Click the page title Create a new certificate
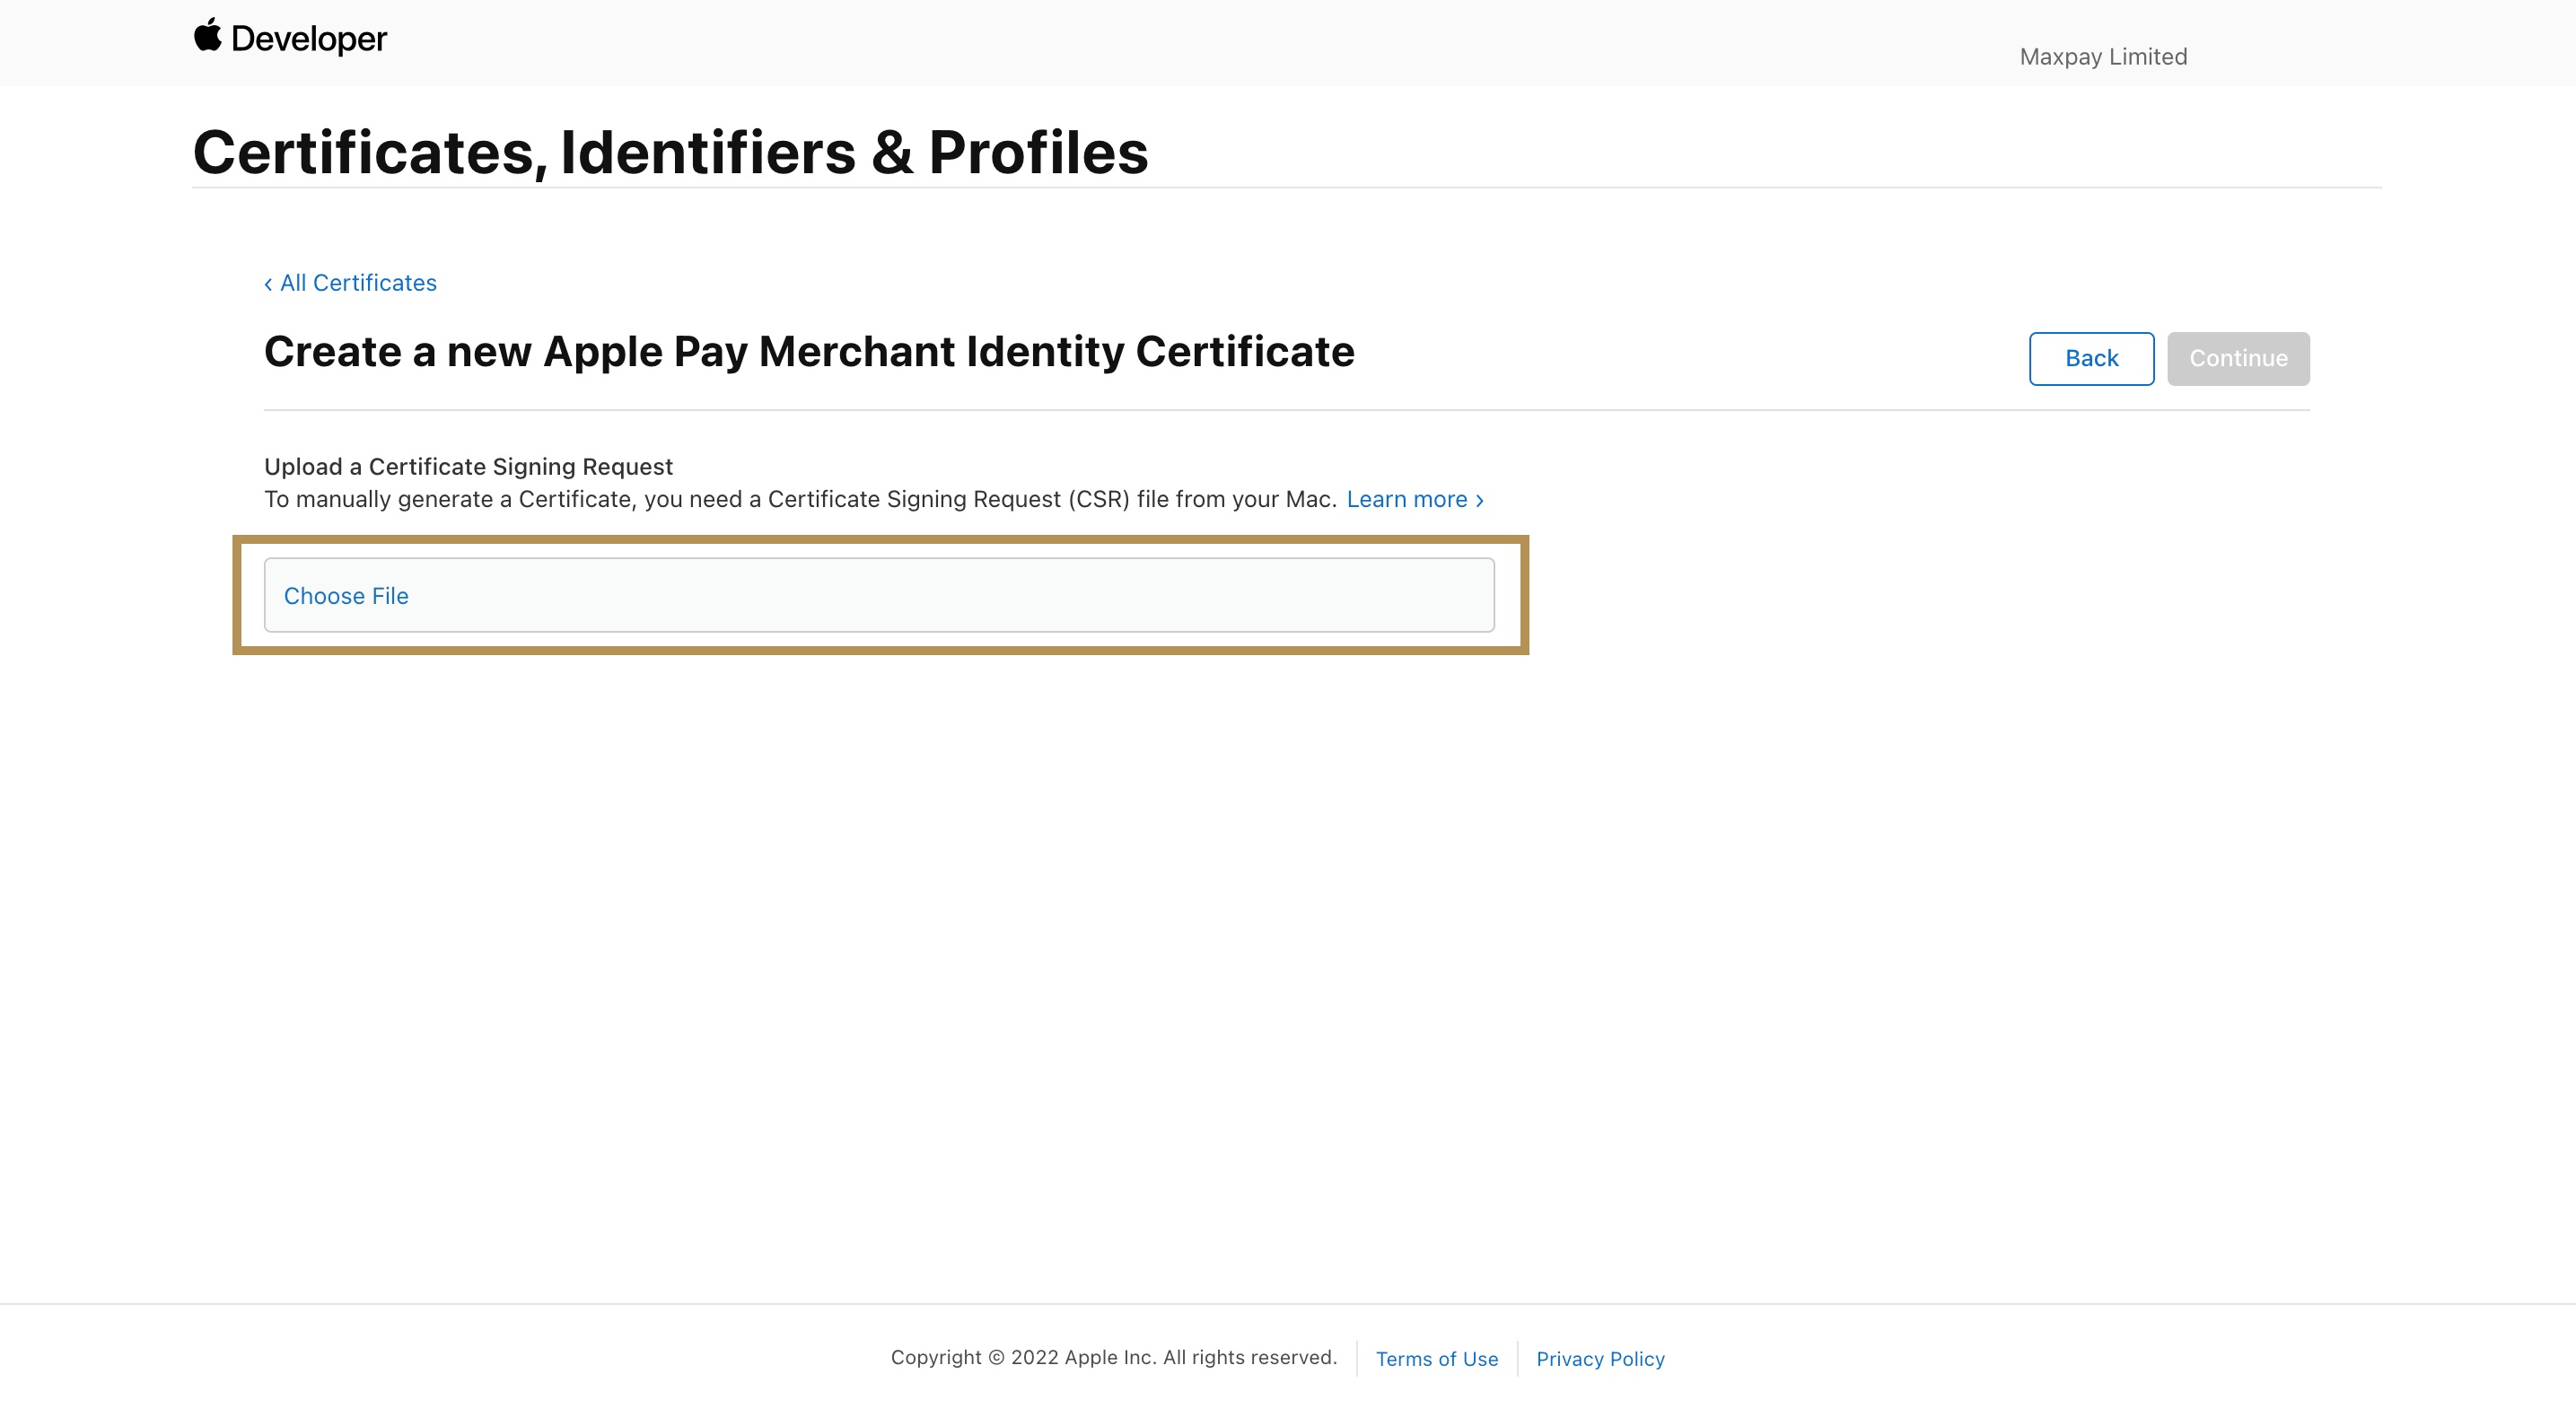 coord(808,351)
